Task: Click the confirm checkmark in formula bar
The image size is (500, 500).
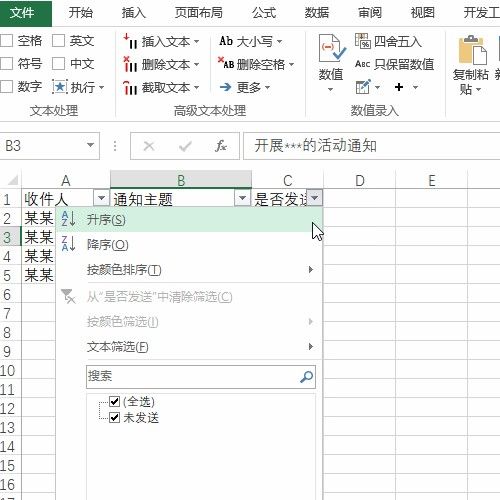Action: (x=185, y=146)
